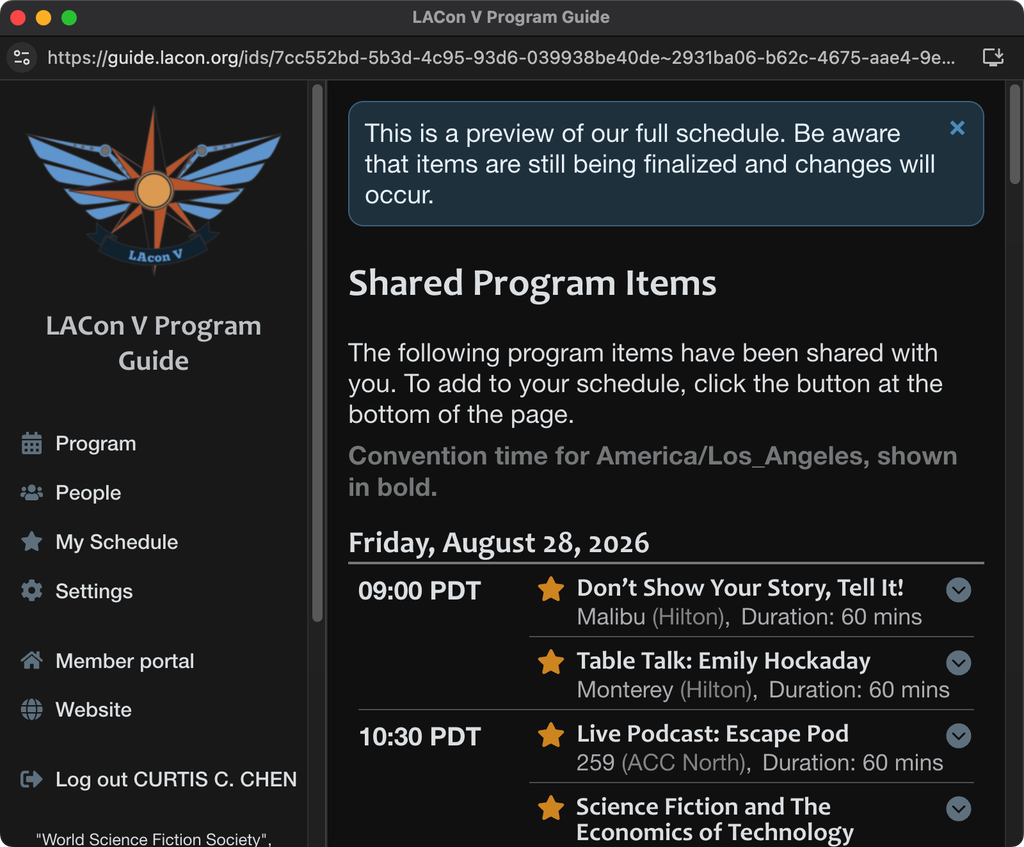Toggle star for Science Fiction and Economics

pos(551,808)
